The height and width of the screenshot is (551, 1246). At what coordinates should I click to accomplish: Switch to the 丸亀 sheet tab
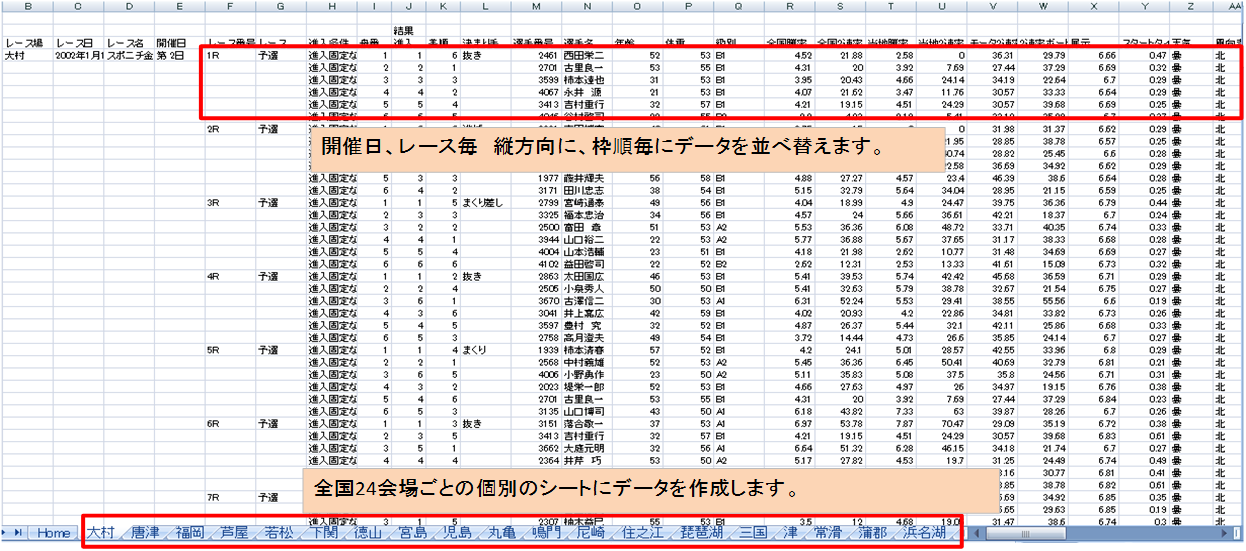click(502, 533)
